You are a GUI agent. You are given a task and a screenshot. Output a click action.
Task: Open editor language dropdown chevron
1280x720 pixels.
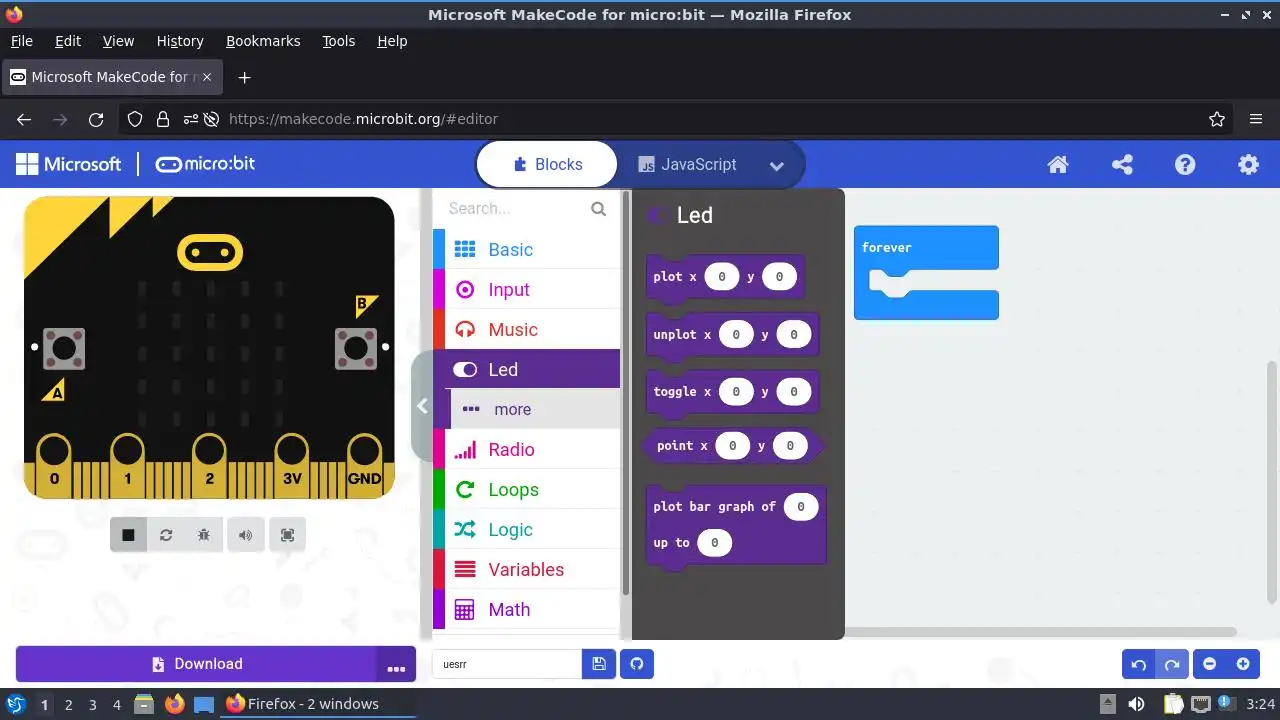click(x=777, y=166)
